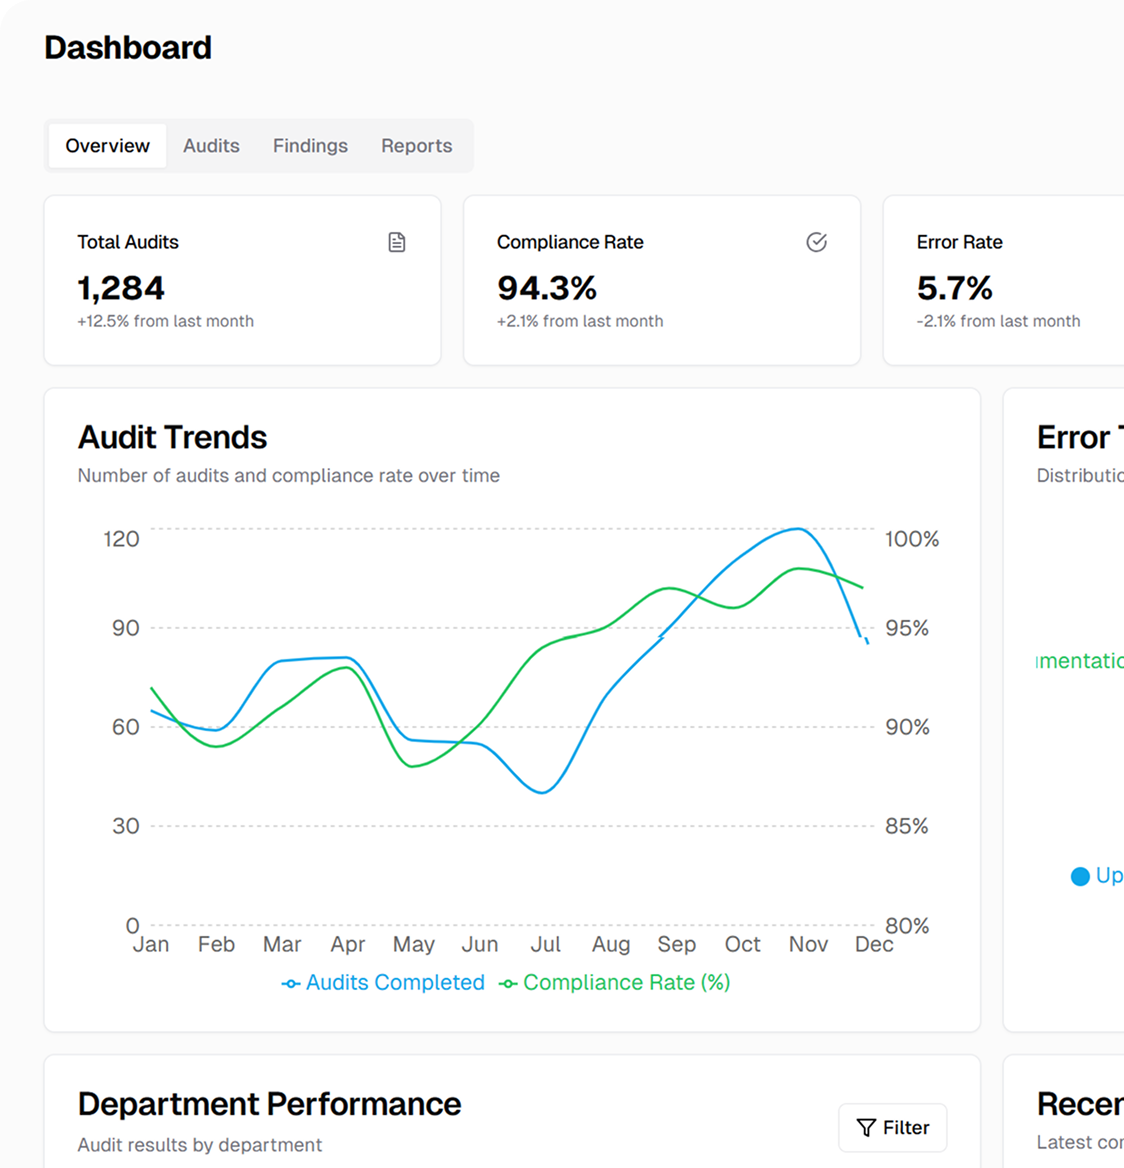Click the Department Performance section heading
The image size is (1124, 1168).
pos(269,1104)
